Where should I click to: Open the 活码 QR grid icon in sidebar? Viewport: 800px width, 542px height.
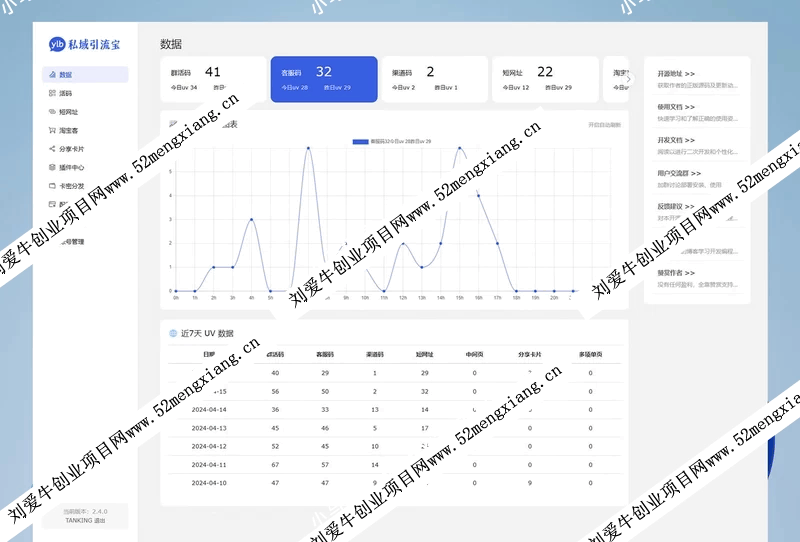[52, 93]
